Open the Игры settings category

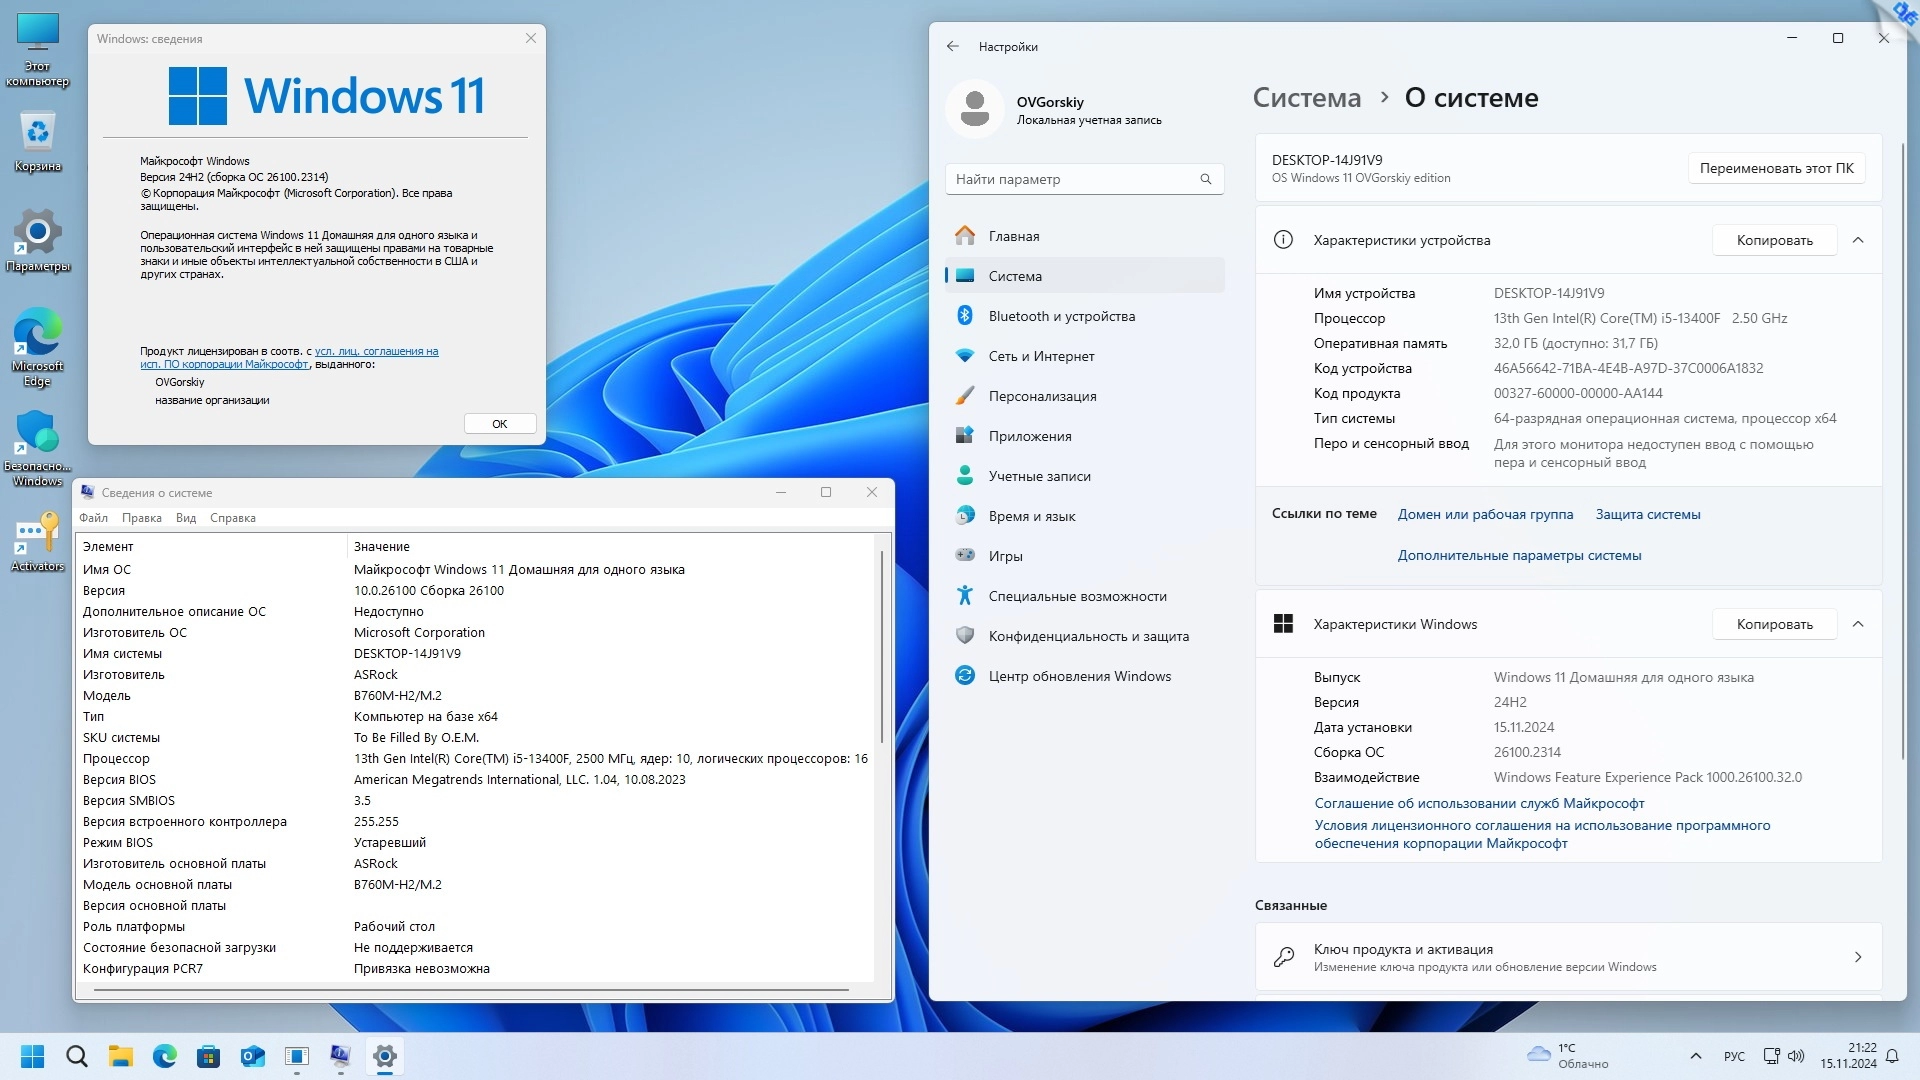click(1005, 556)
